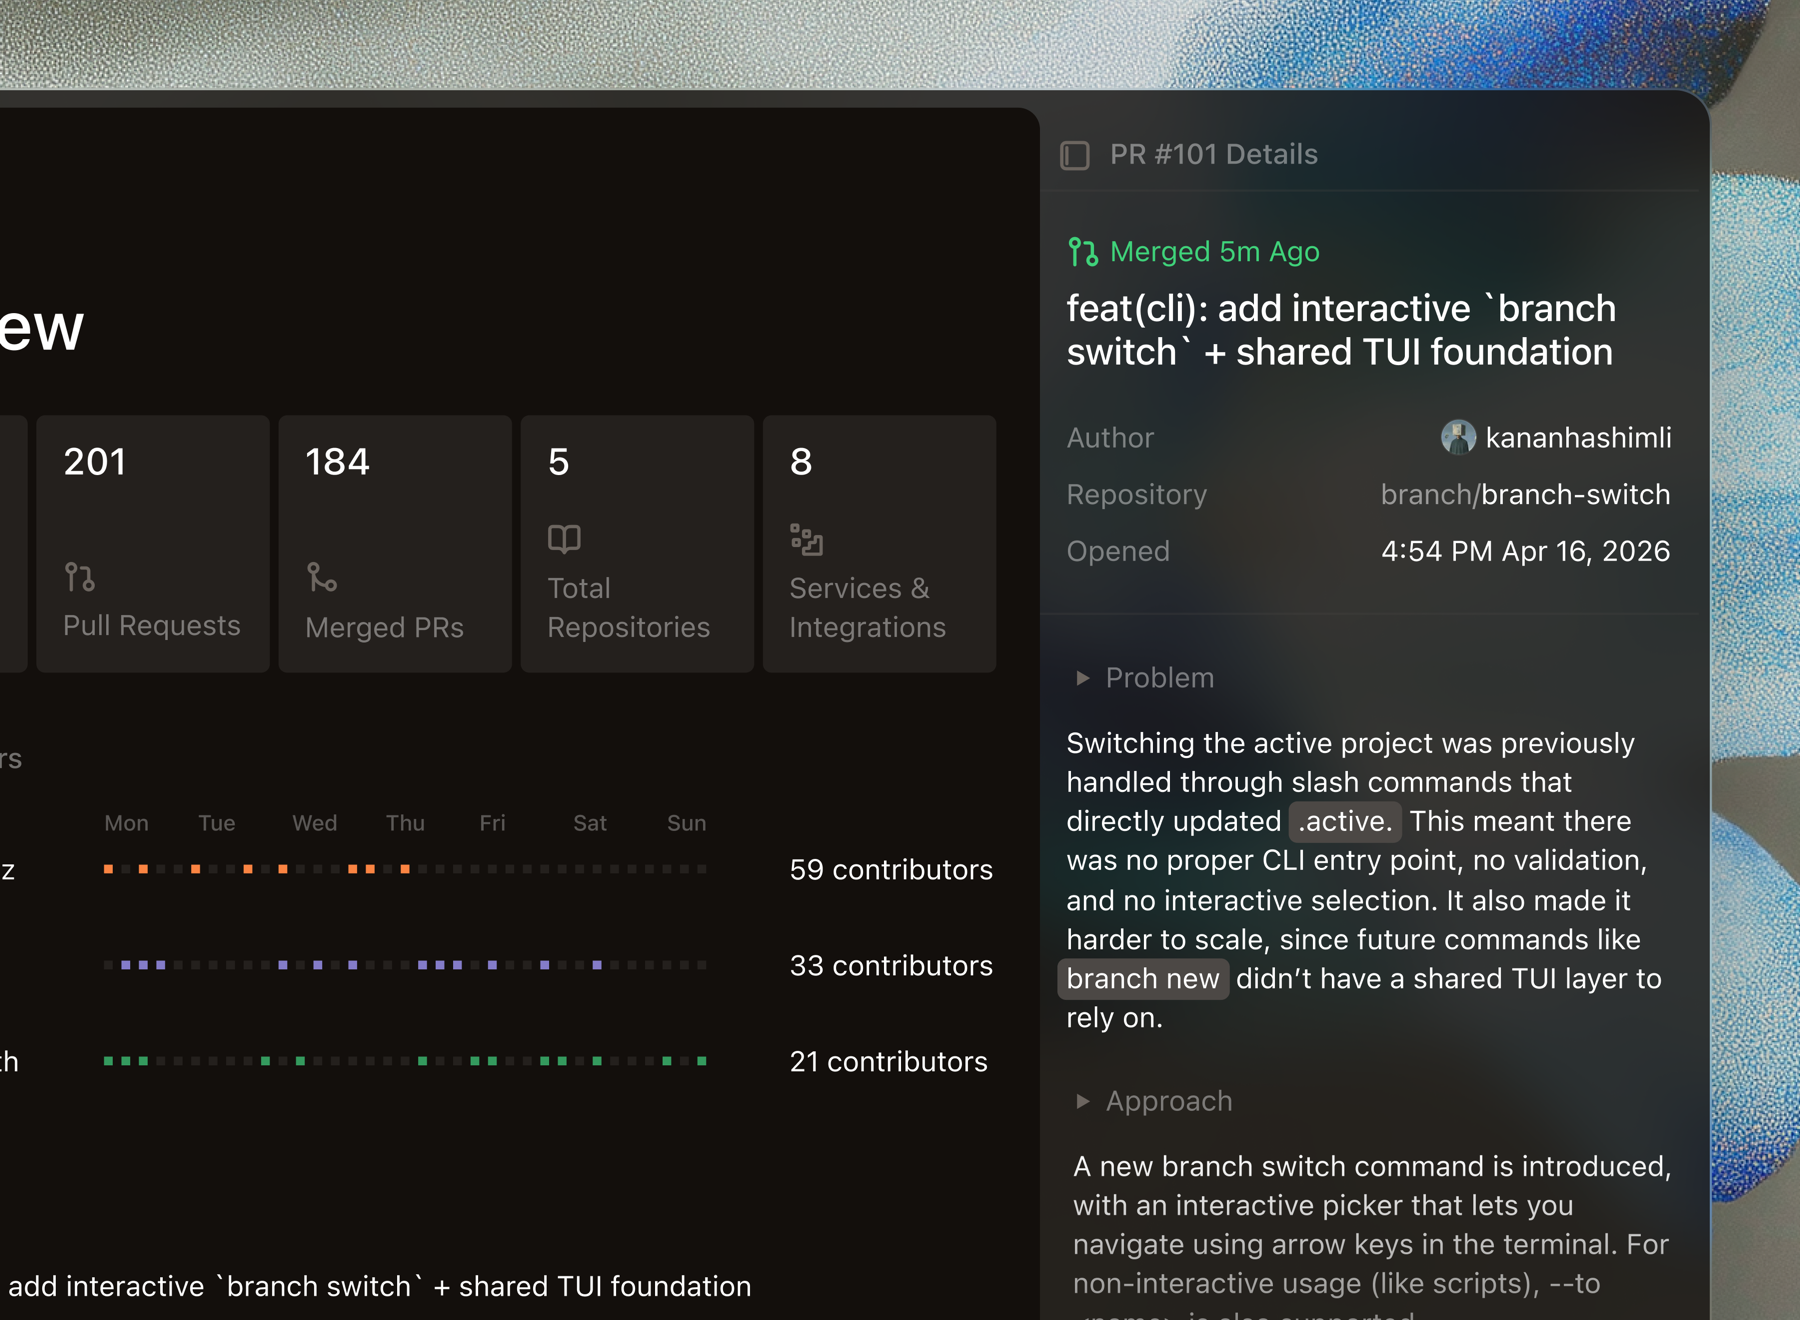Click the purple activity row for 33 contributors

[x=405, y=965]
